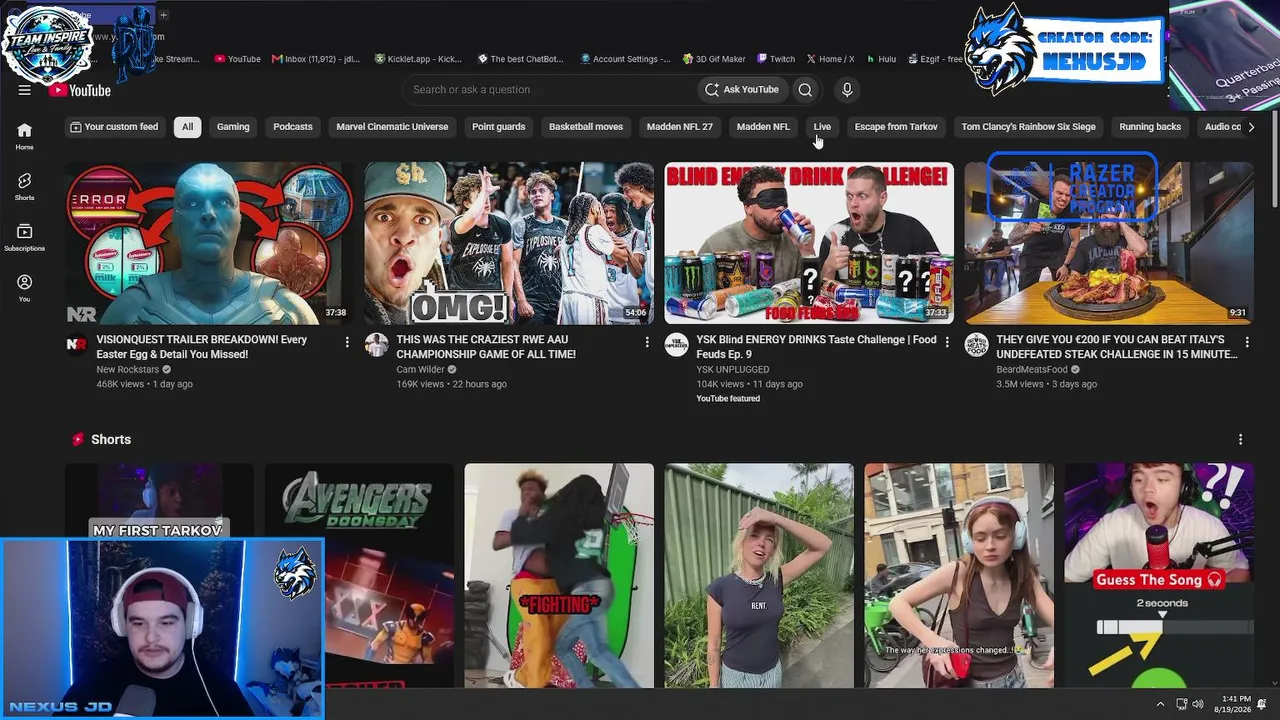Image resolution: width=1280 pixels, height=720 pixels.
Task: Open the Shorts section three-dot menu
Action: point(1240,440)
